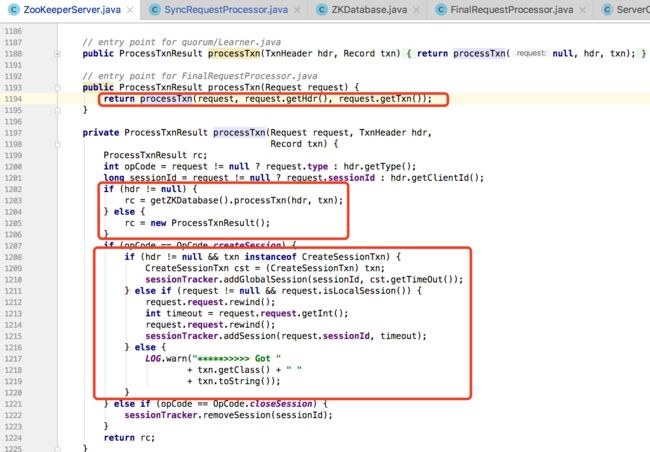Viewport: 650px width, 452px height.
Task: Click 'txn.getClass()' on line 1218
Action: click(234, 370)
